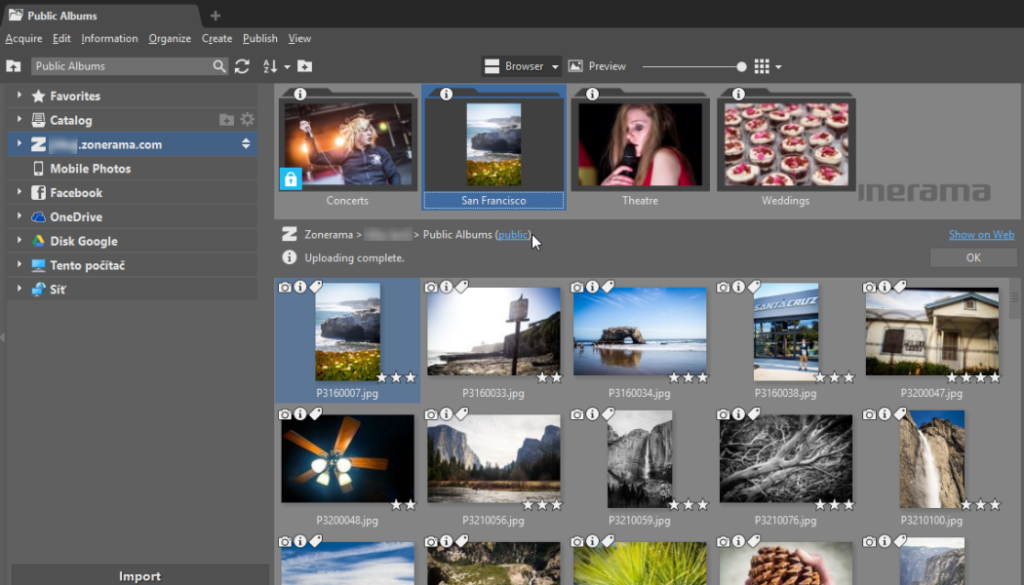Select the P3160034.jpg beach arch photo
1024x585 pixels.
(640, 332)
